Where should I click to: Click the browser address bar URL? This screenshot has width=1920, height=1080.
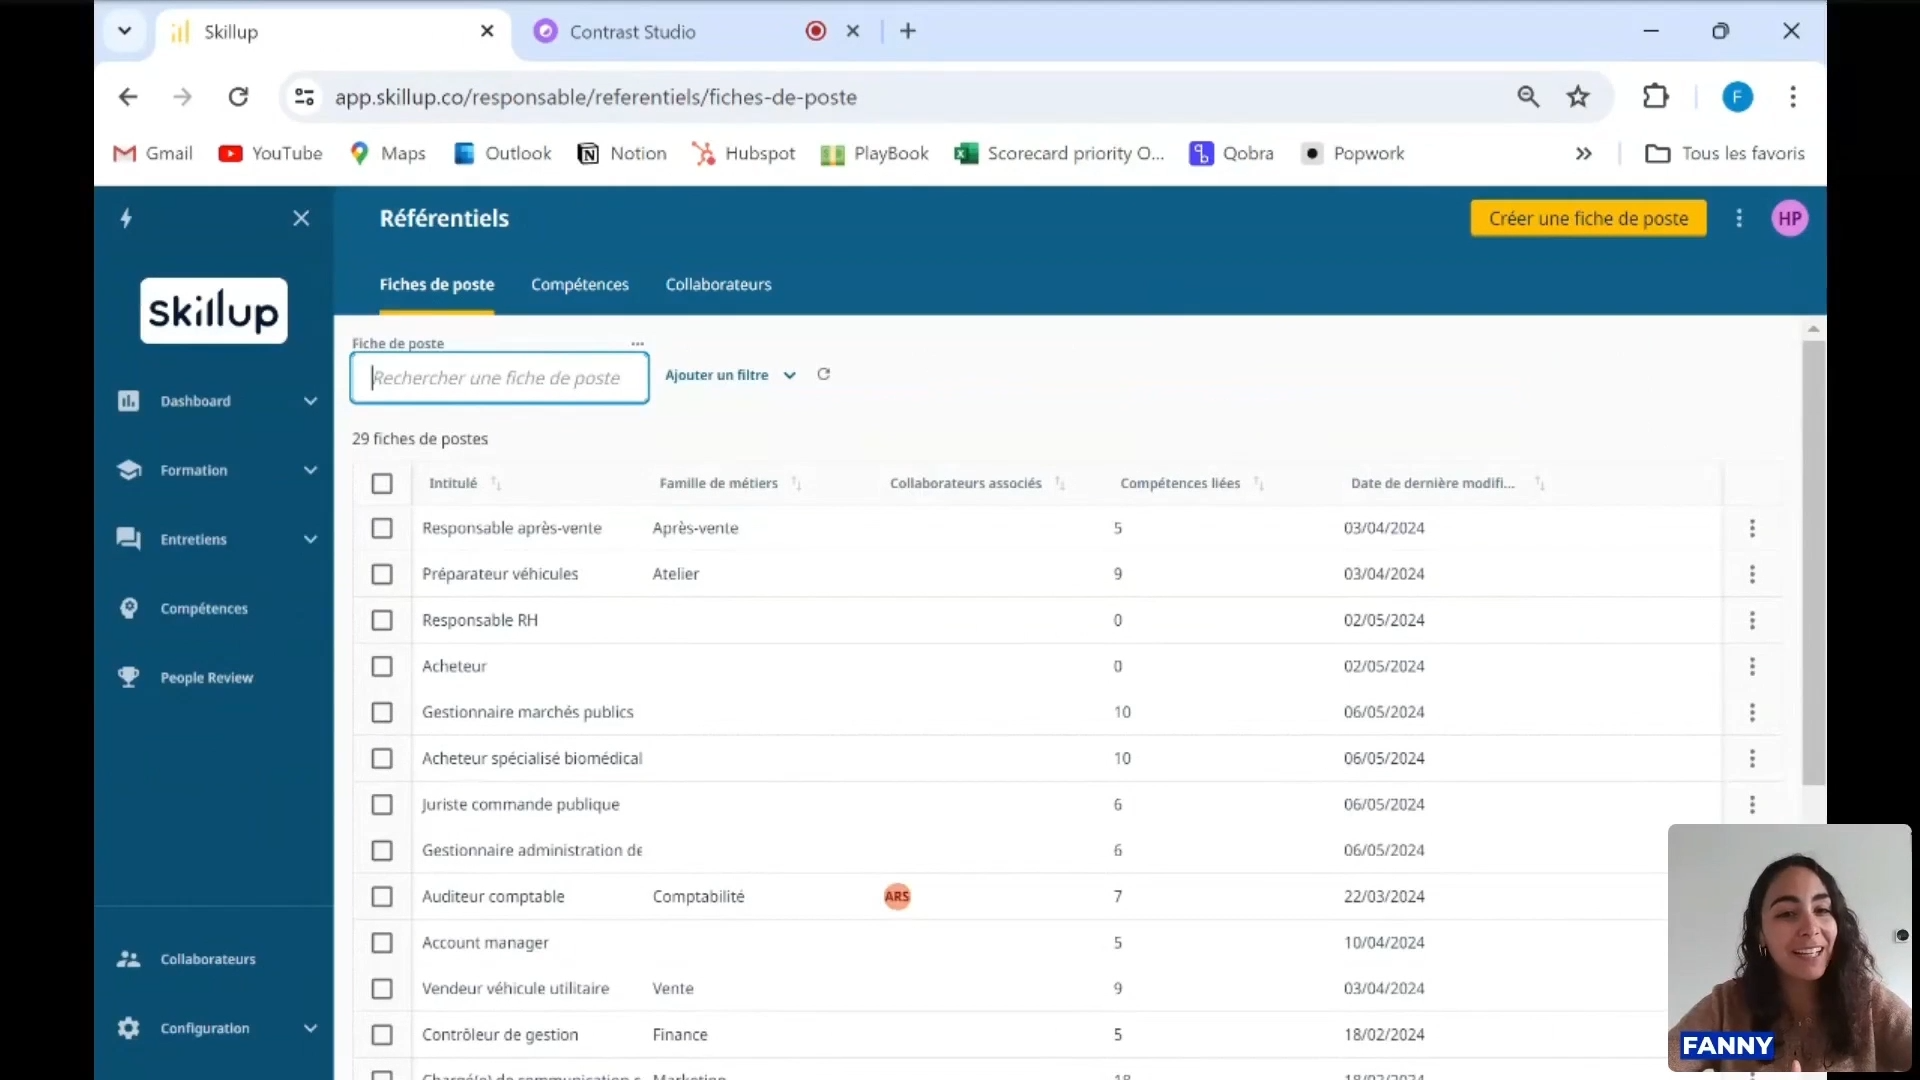click(x=596, y=97)
